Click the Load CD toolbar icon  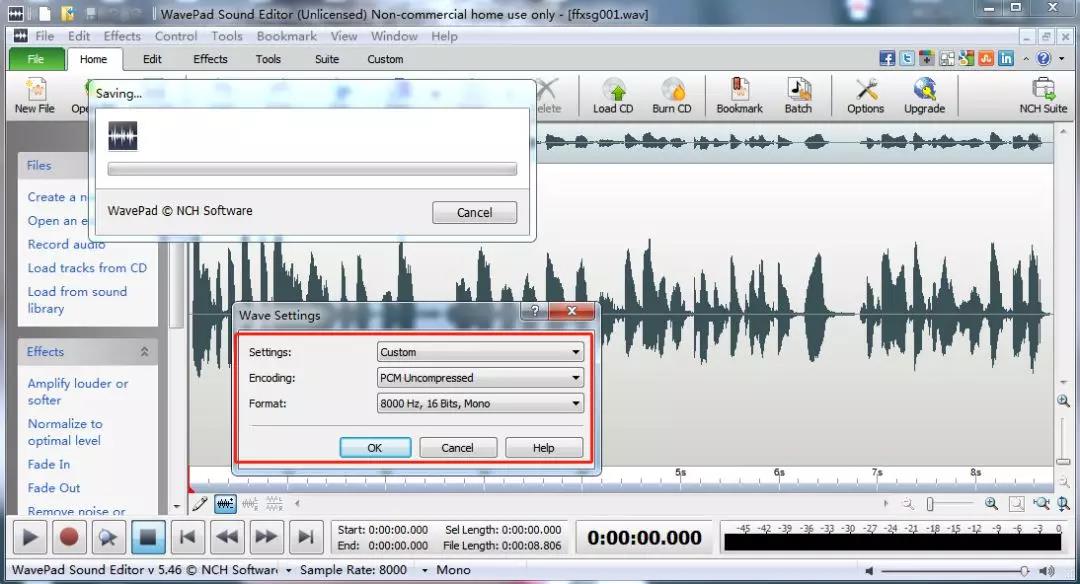coord(613,96)
